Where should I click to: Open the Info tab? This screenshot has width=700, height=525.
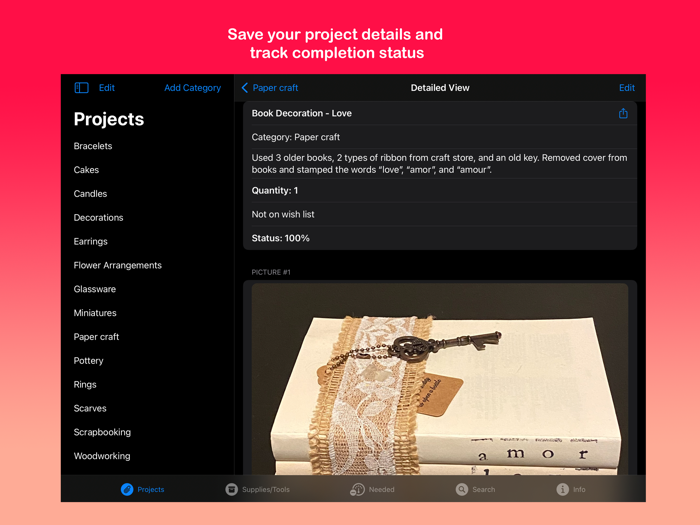click(x=571, y=489)
